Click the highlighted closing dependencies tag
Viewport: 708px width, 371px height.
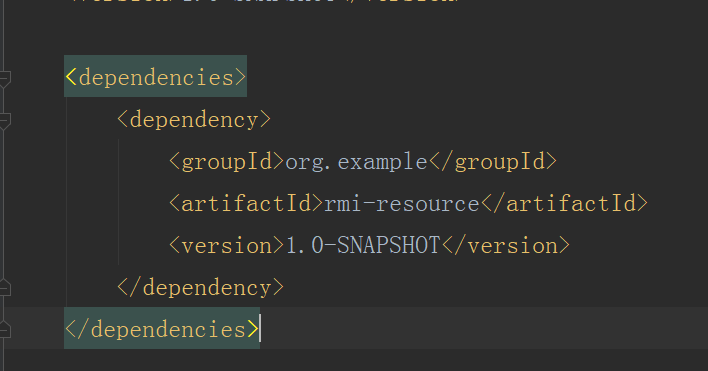click(x=162, y=329)
